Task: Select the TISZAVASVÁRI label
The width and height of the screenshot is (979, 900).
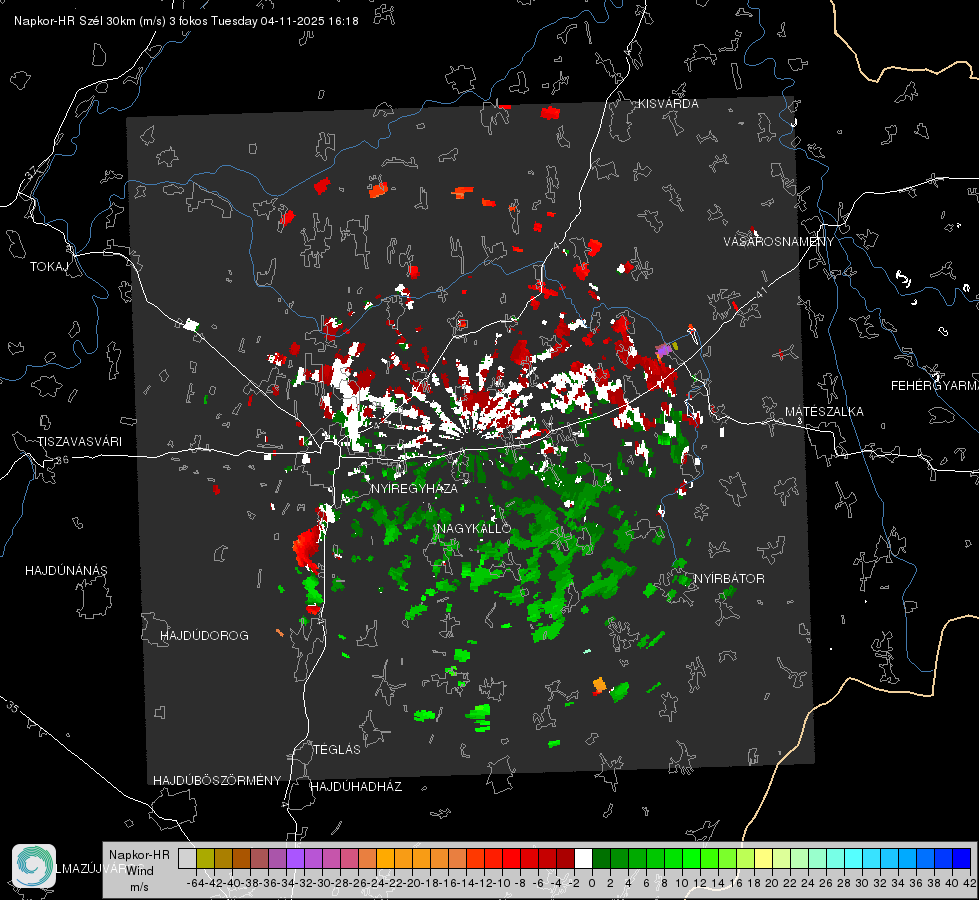Action: tap(79, 442)
